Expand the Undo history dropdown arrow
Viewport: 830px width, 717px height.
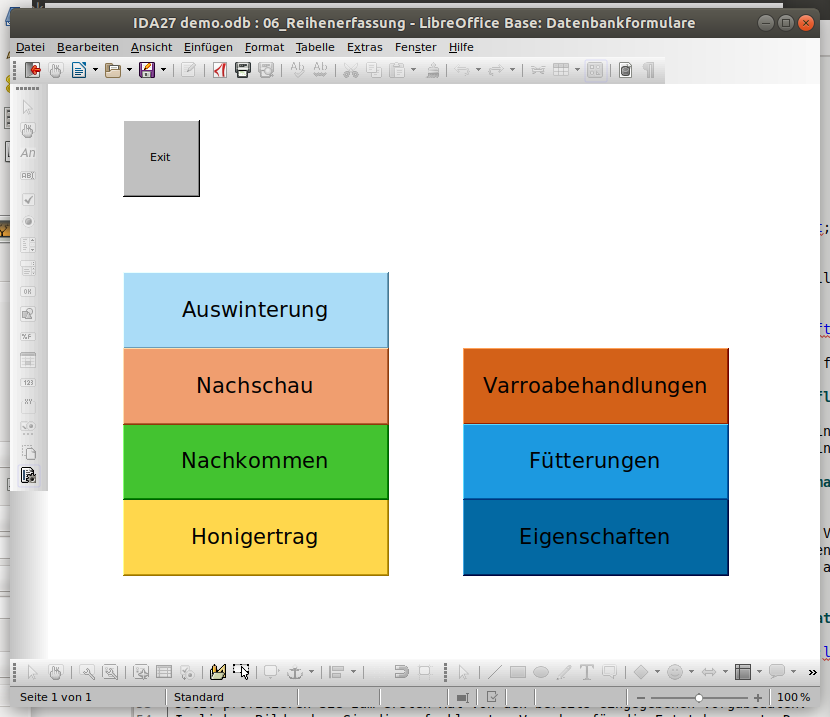[x=479, y=70]
